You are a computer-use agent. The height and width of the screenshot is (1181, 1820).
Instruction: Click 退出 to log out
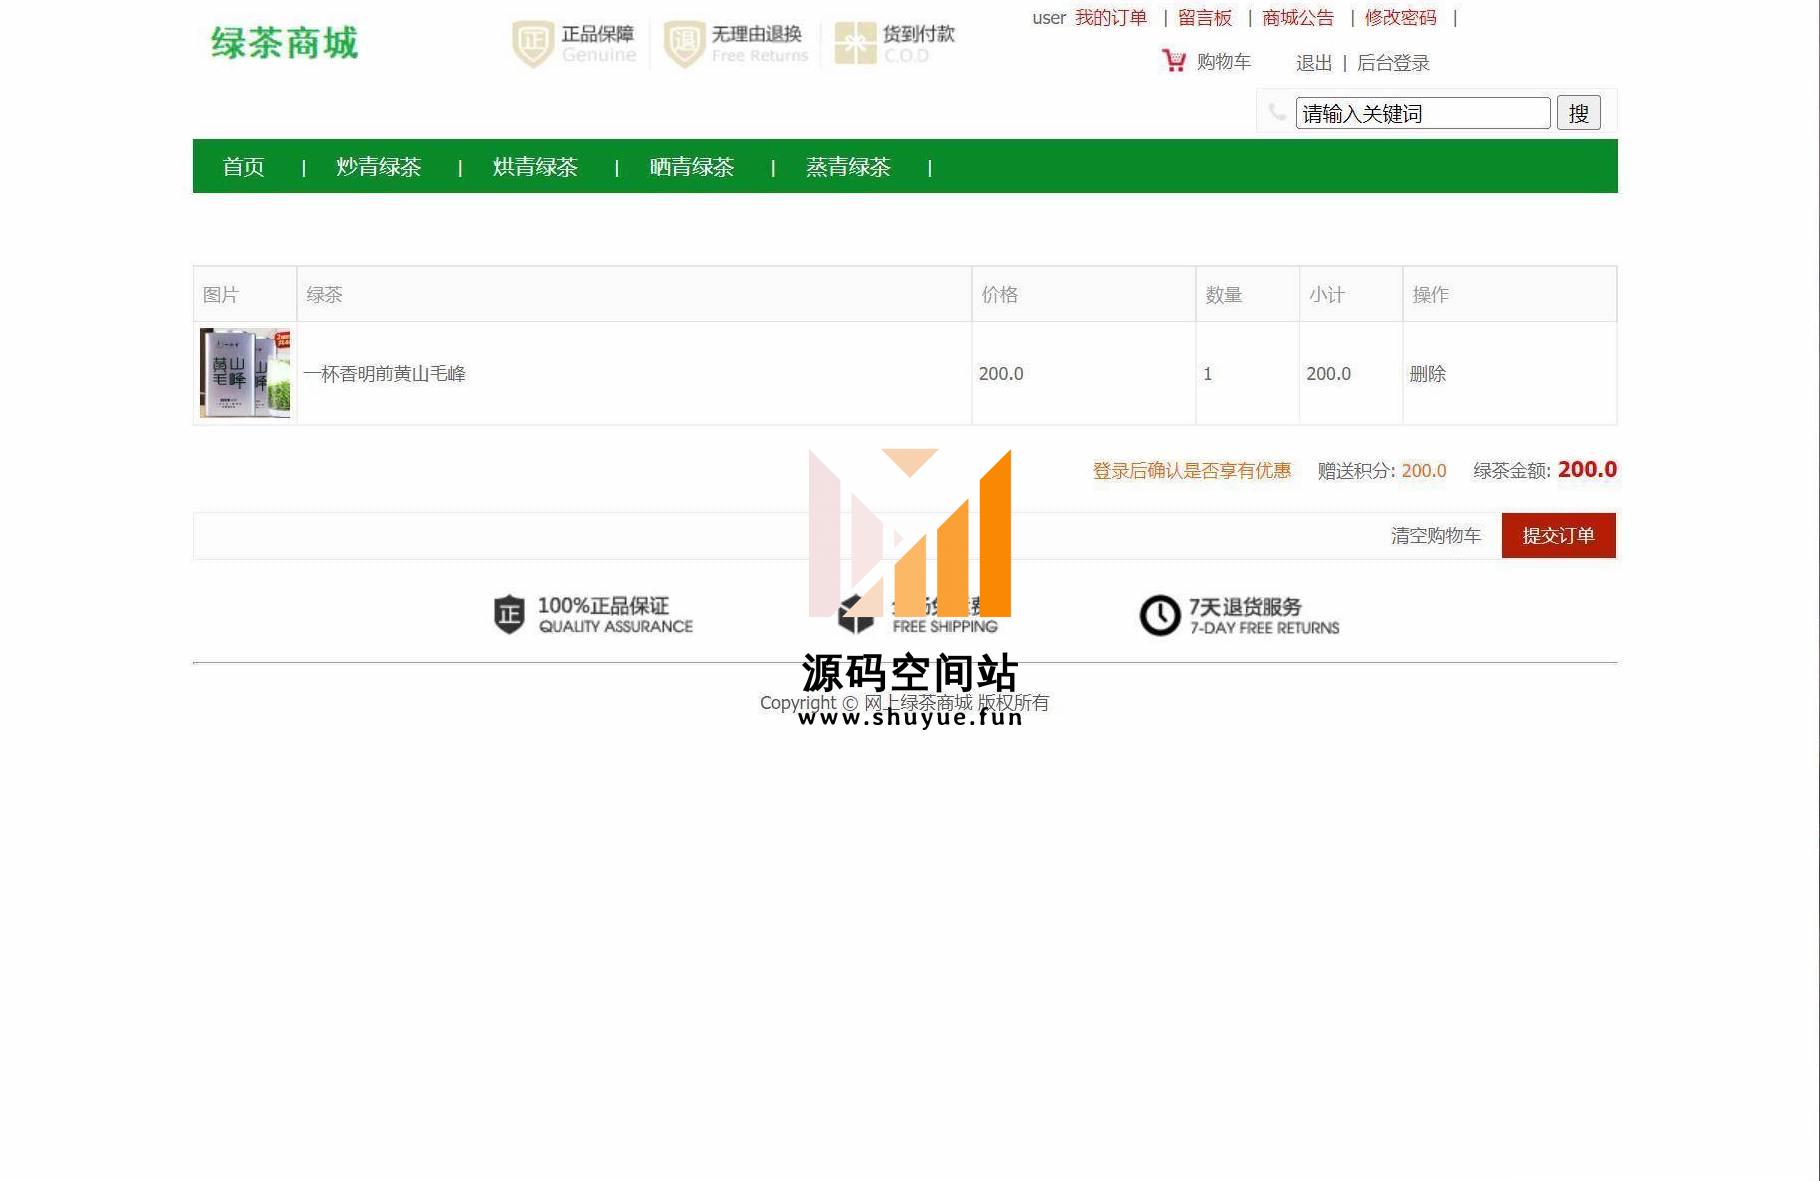click(x=1314, y=63)
